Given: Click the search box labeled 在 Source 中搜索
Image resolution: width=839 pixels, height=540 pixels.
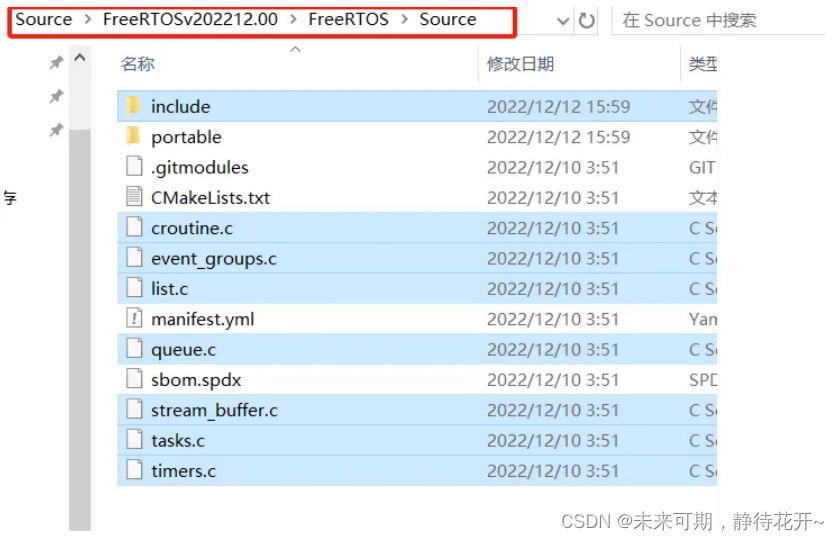Looking at the screenshot, I should click(x=718, y=20).
